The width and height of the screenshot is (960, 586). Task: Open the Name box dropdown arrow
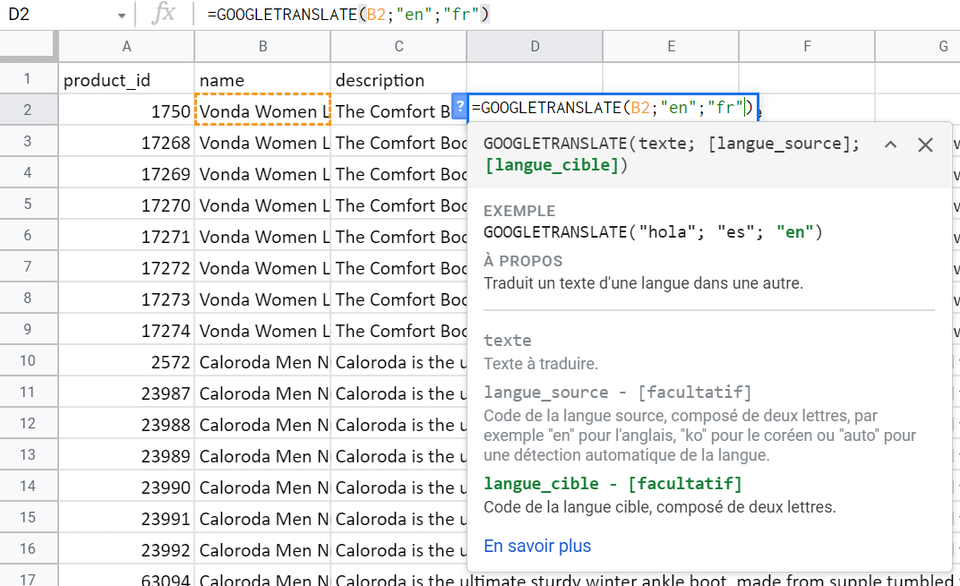(121, 15)
